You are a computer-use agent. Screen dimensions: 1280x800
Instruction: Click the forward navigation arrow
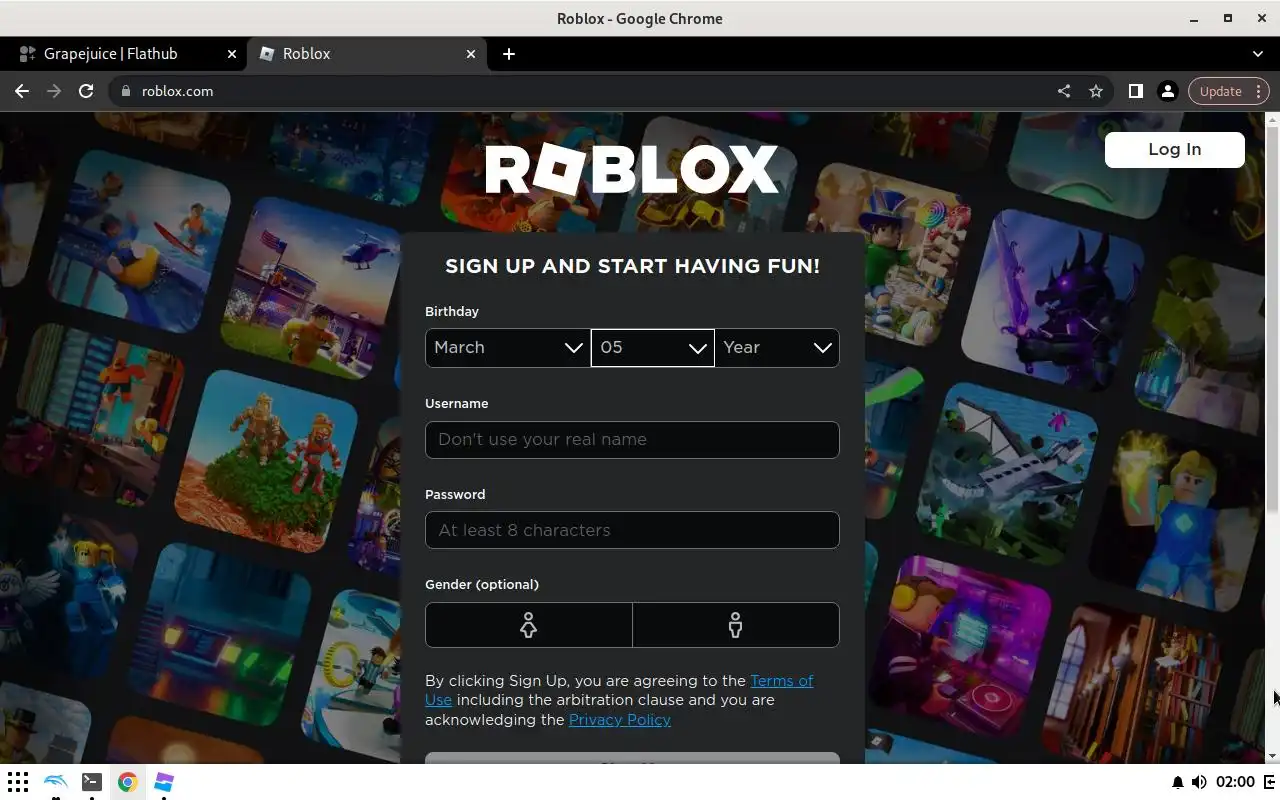[x=54, y=91]
